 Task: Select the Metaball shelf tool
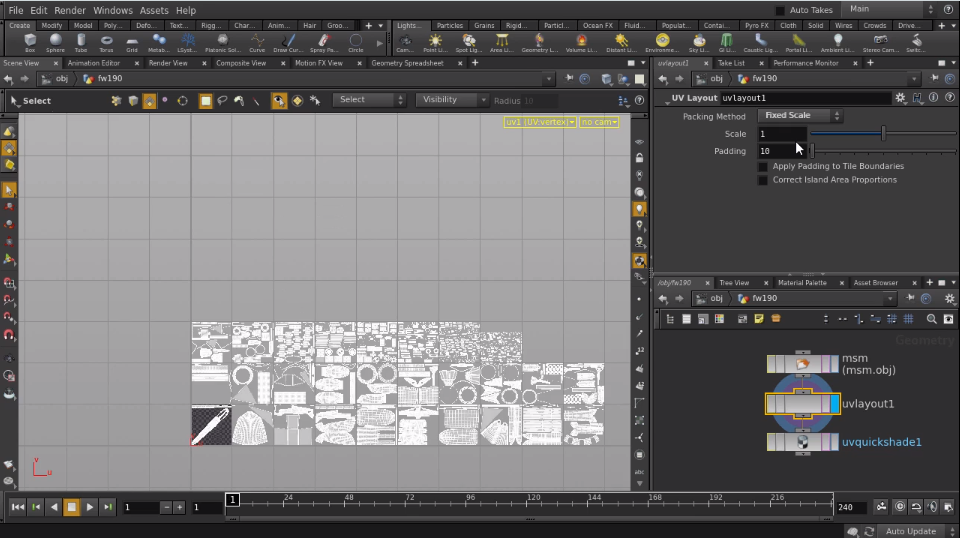tap(159, 43)
